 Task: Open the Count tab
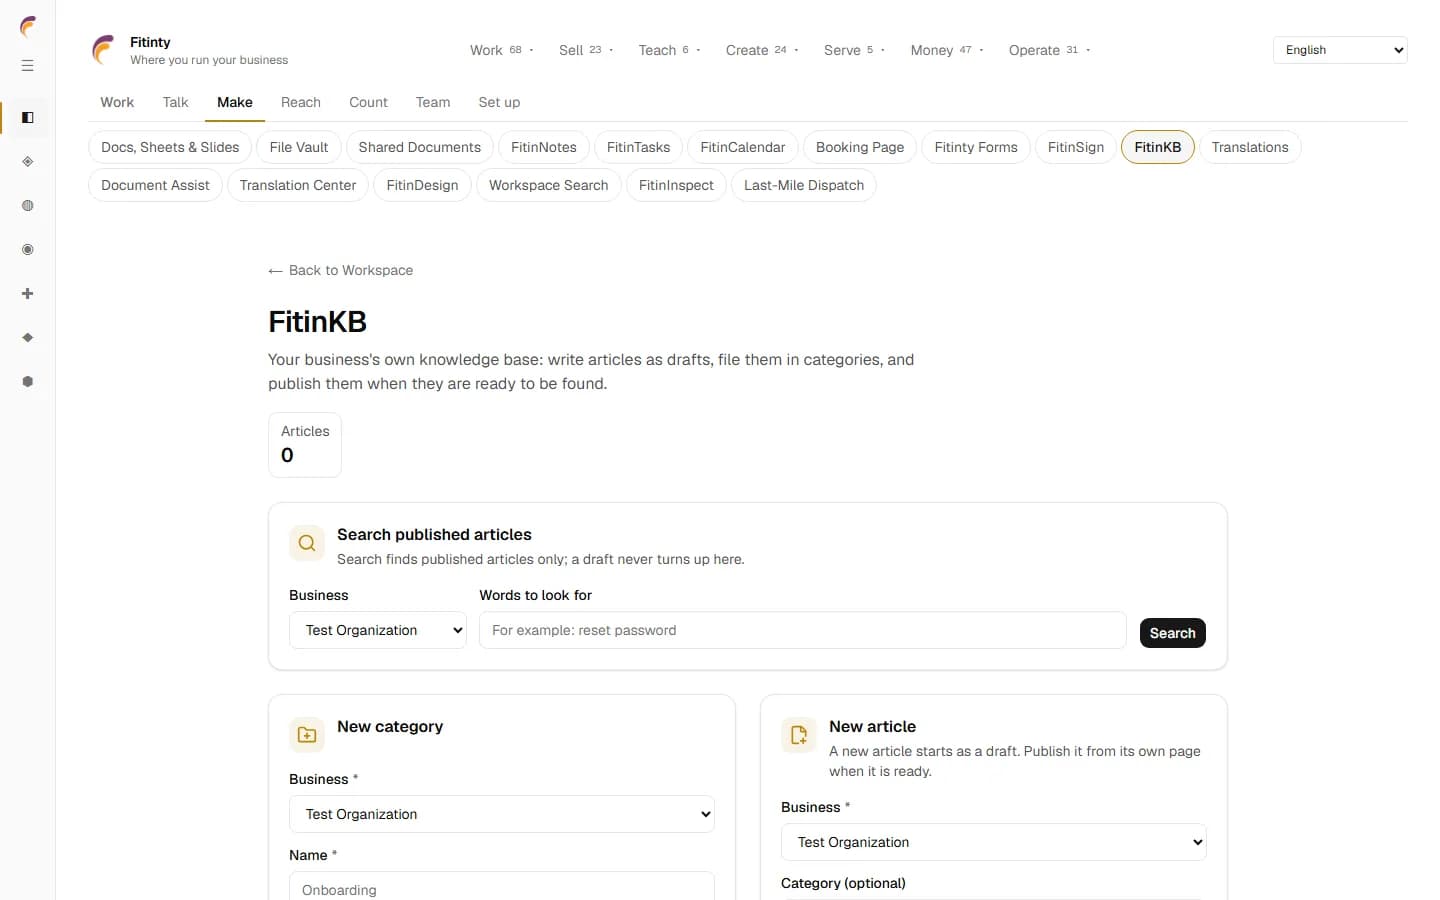point(368,102)
